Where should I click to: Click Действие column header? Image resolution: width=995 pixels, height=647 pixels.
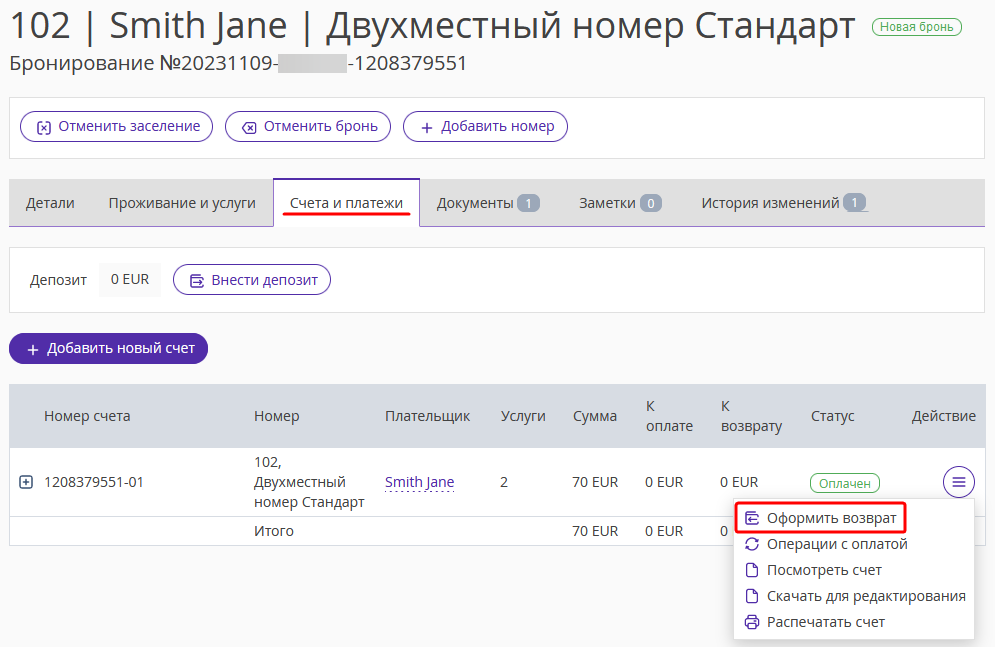click(944, 416)
